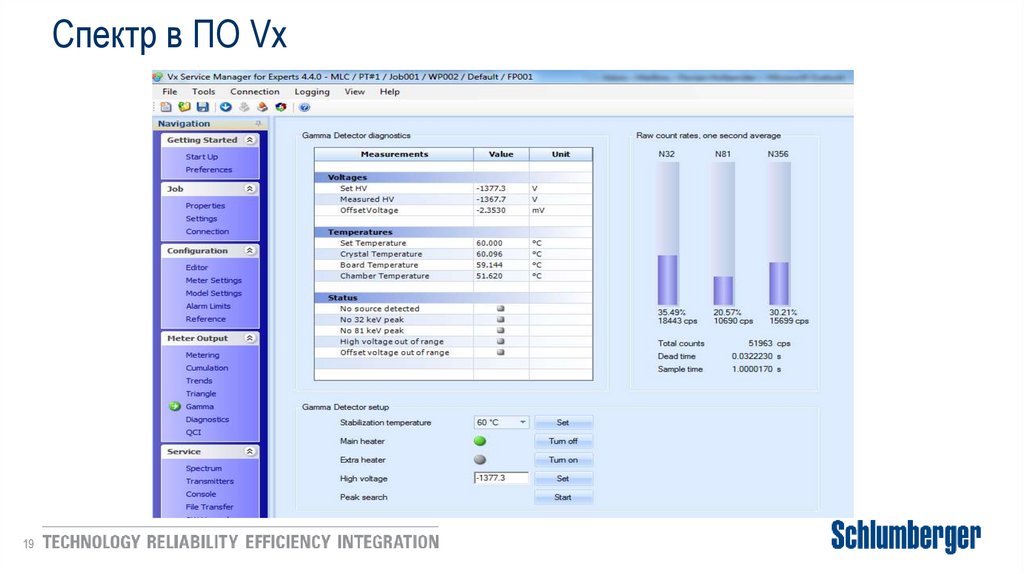Click the High voltage input field
Image resolution: width=1024 pixels, height=574 pixels.
click(501, 478)
